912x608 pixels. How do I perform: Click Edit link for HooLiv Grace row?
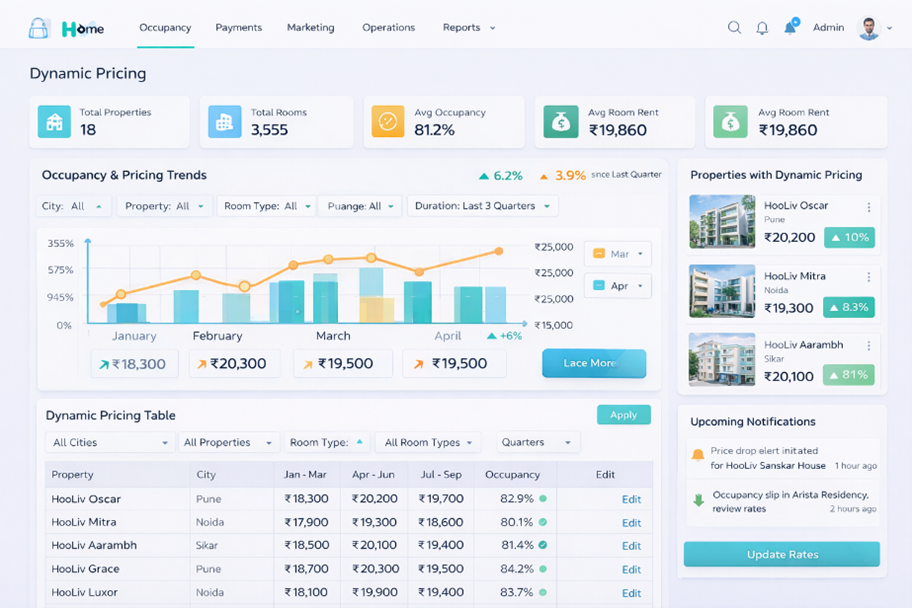tap(631, 569)
